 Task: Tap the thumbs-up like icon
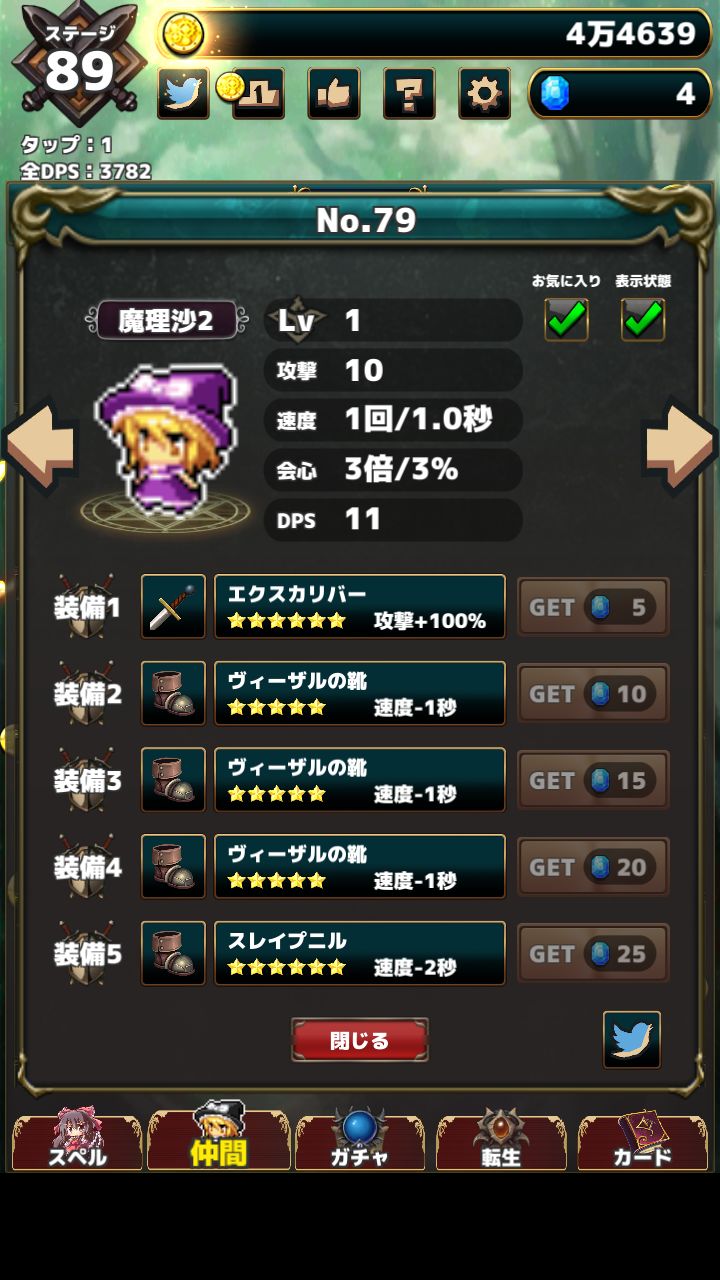coord(334,94)
